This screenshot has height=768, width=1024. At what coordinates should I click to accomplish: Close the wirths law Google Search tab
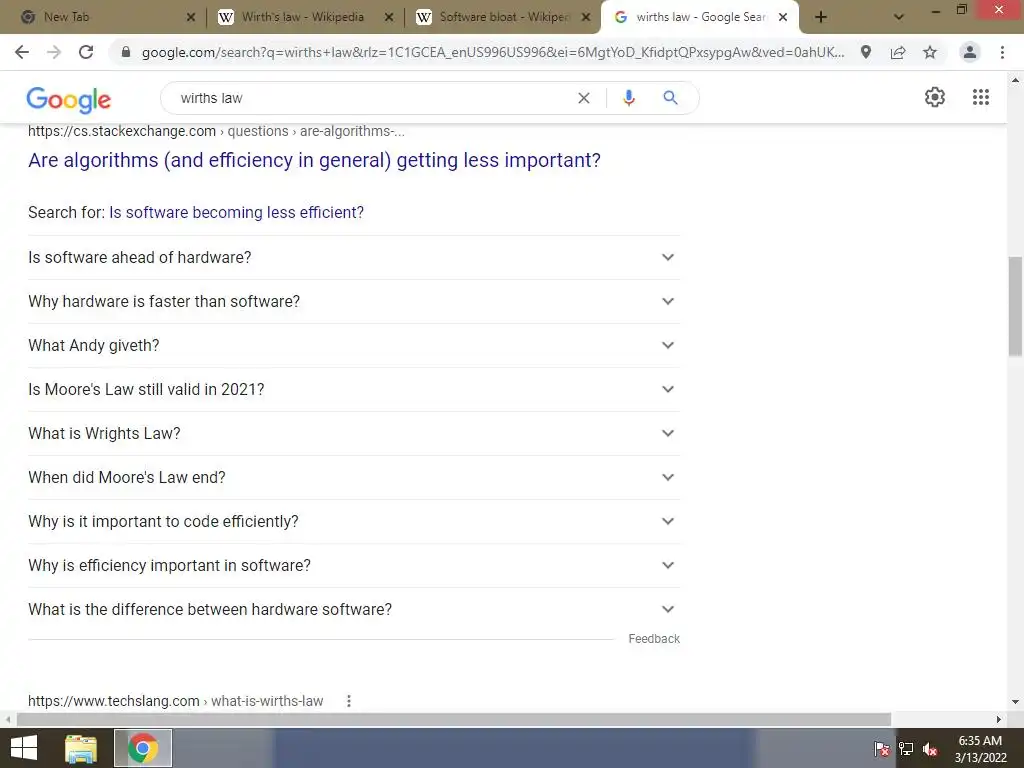tap(783, 18)
